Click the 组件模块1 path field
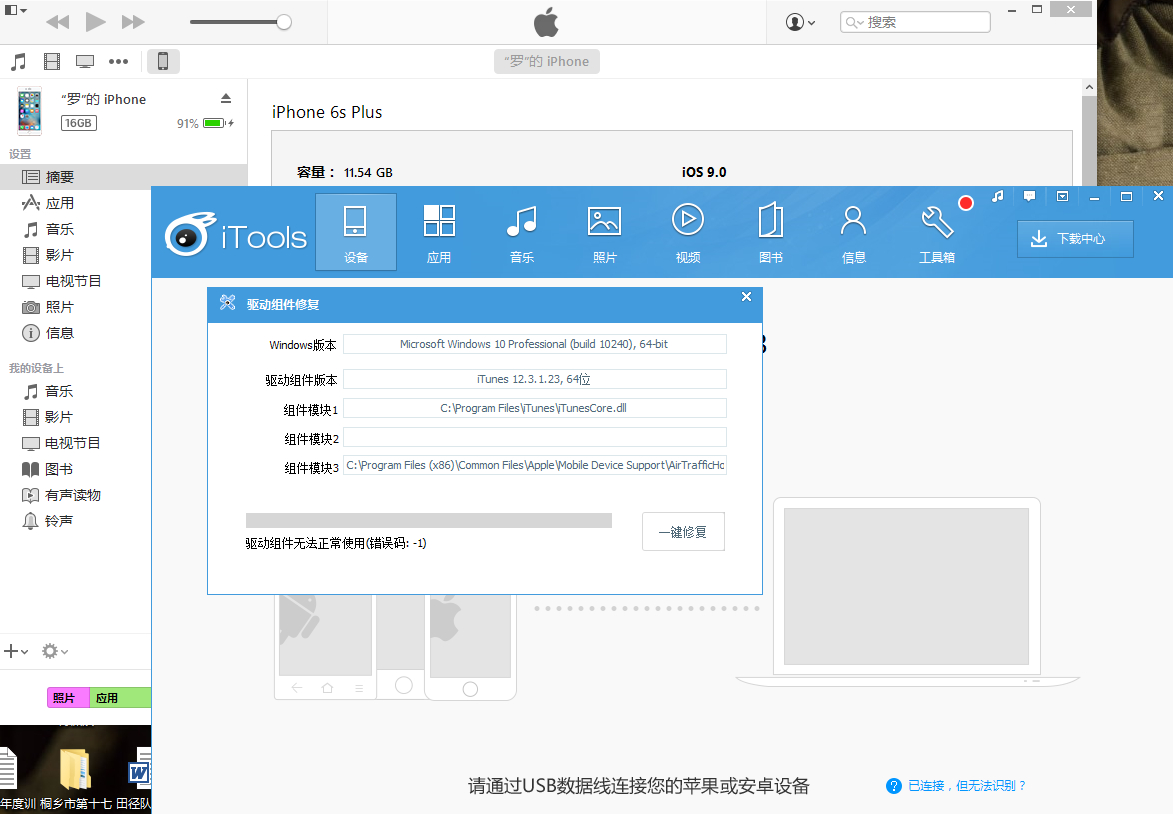The width and height of the screenshot is (1173, 814). [534, 408]
